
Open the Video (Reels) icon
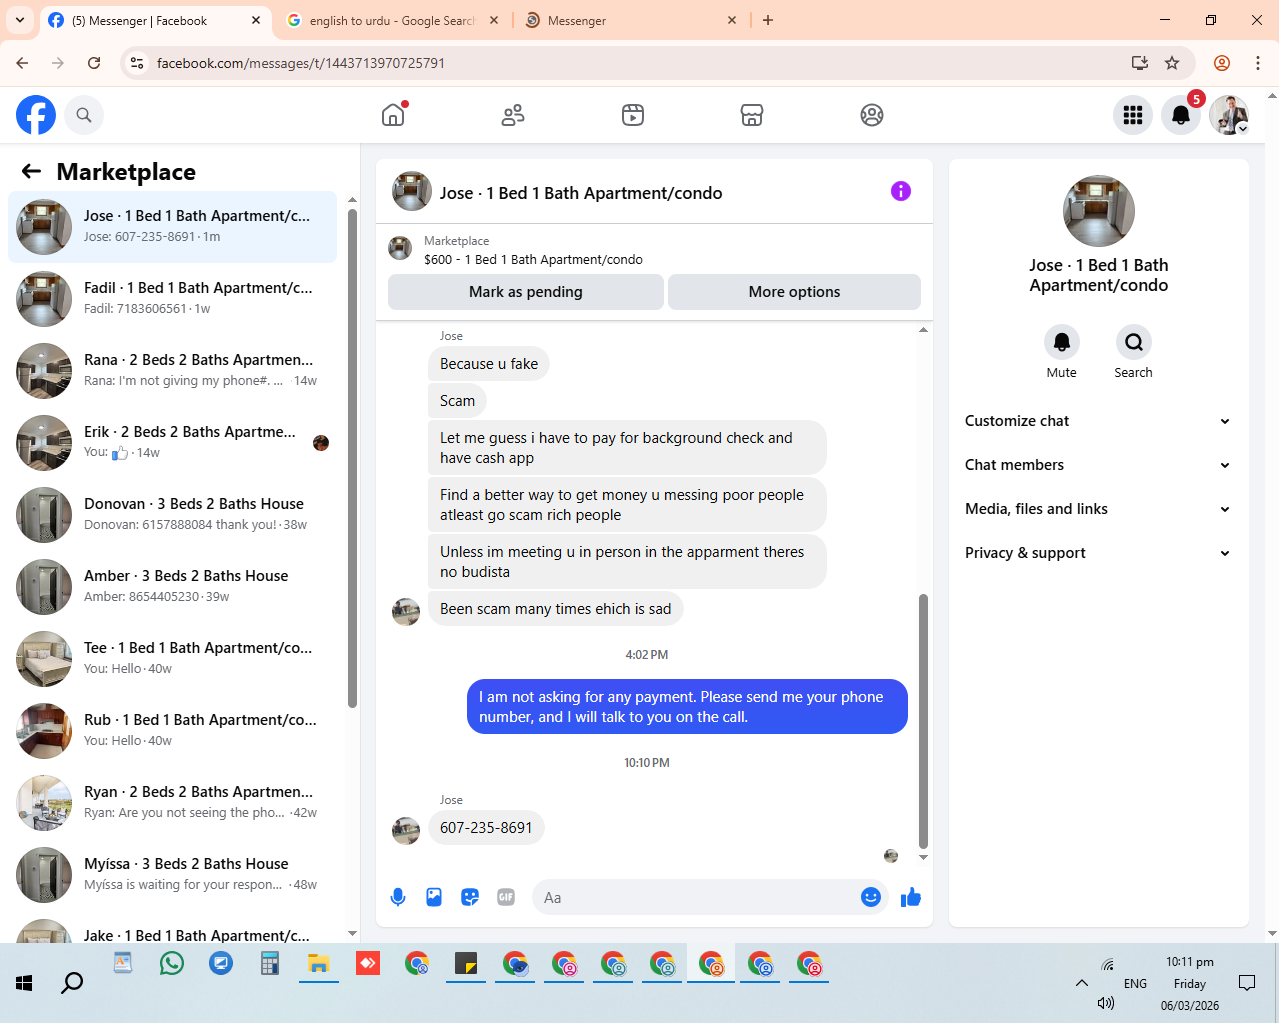633,115
